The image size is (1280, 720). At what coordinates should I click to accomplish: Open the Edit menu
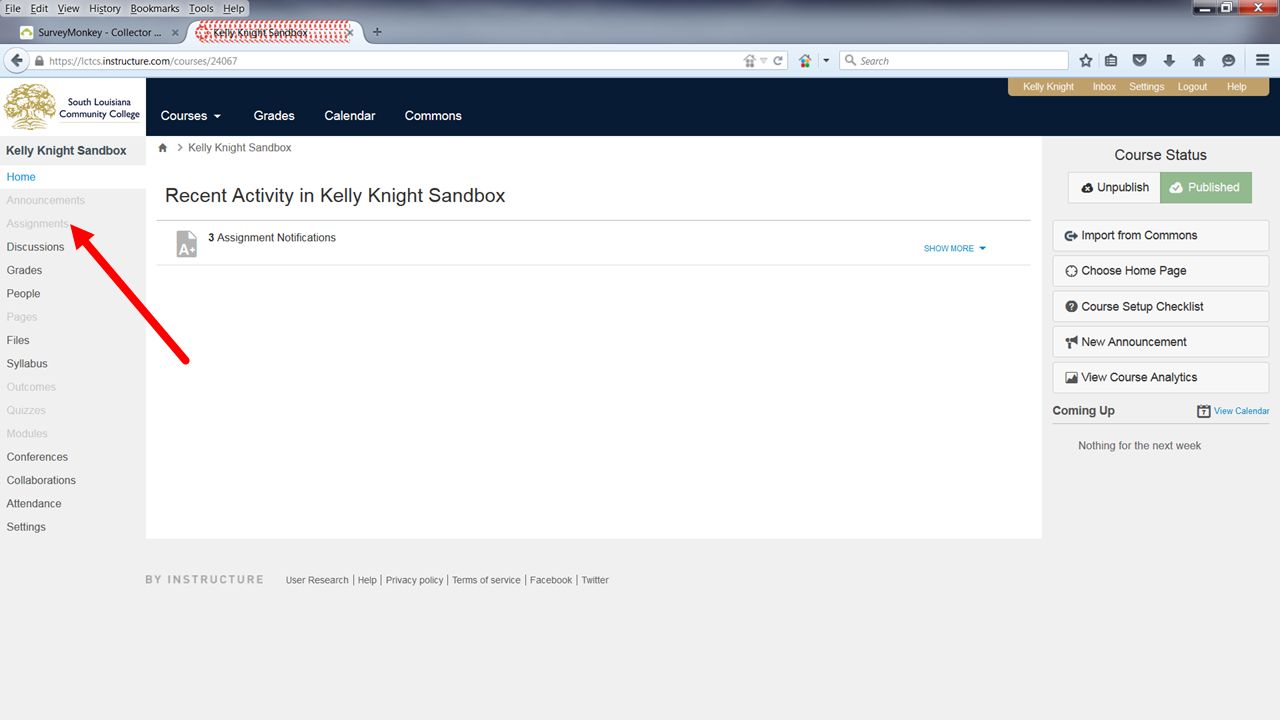coord(39,8)
